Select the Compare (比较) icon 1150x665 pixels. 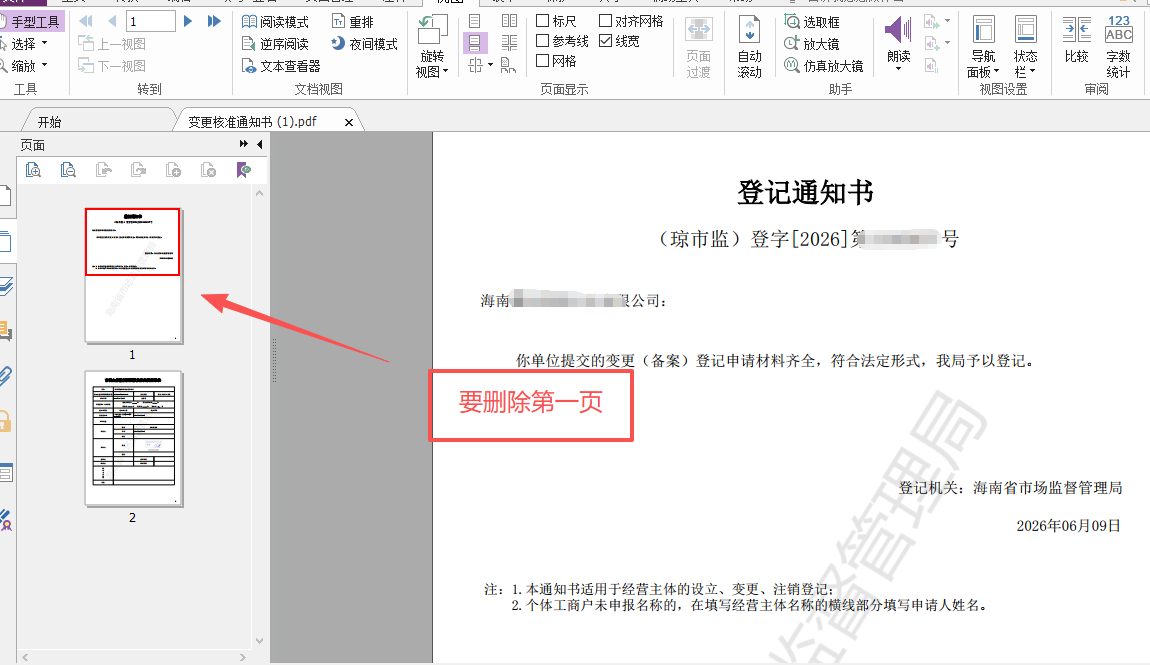(1077, 40)
